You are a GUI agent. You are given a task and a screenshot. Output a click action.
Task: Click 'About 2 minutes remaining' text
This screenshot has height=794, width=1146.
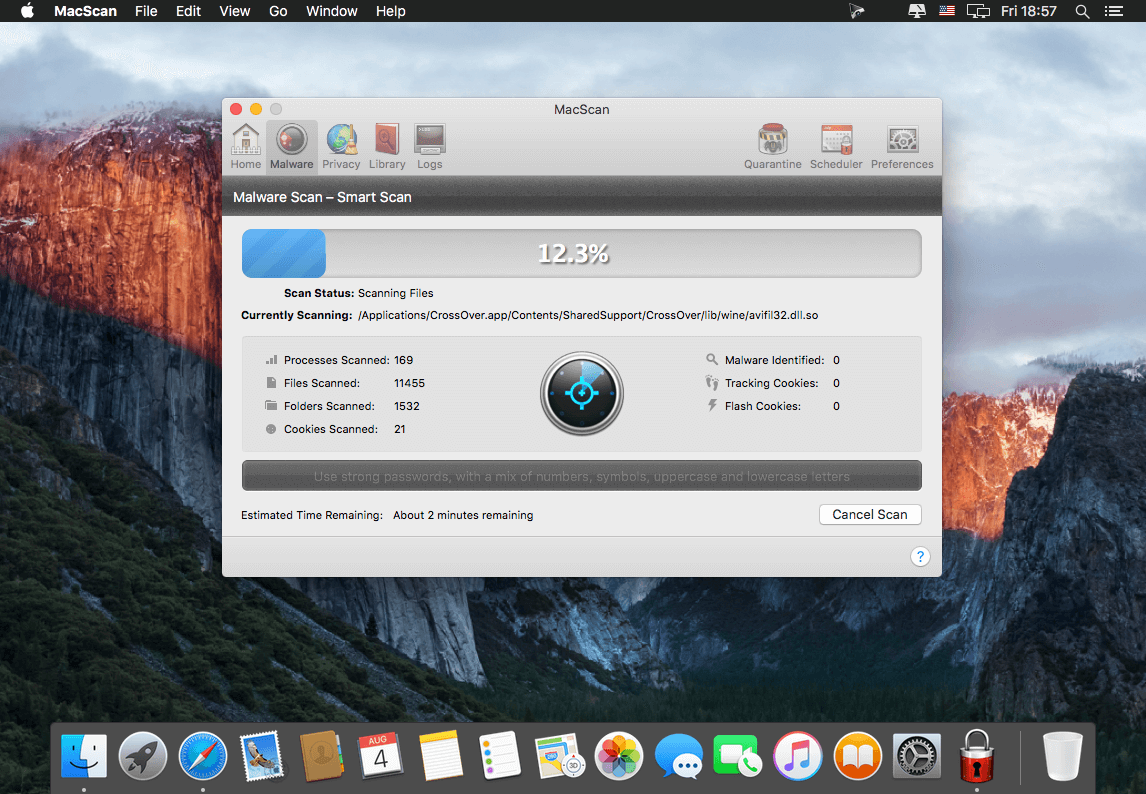tap(463, 515)
